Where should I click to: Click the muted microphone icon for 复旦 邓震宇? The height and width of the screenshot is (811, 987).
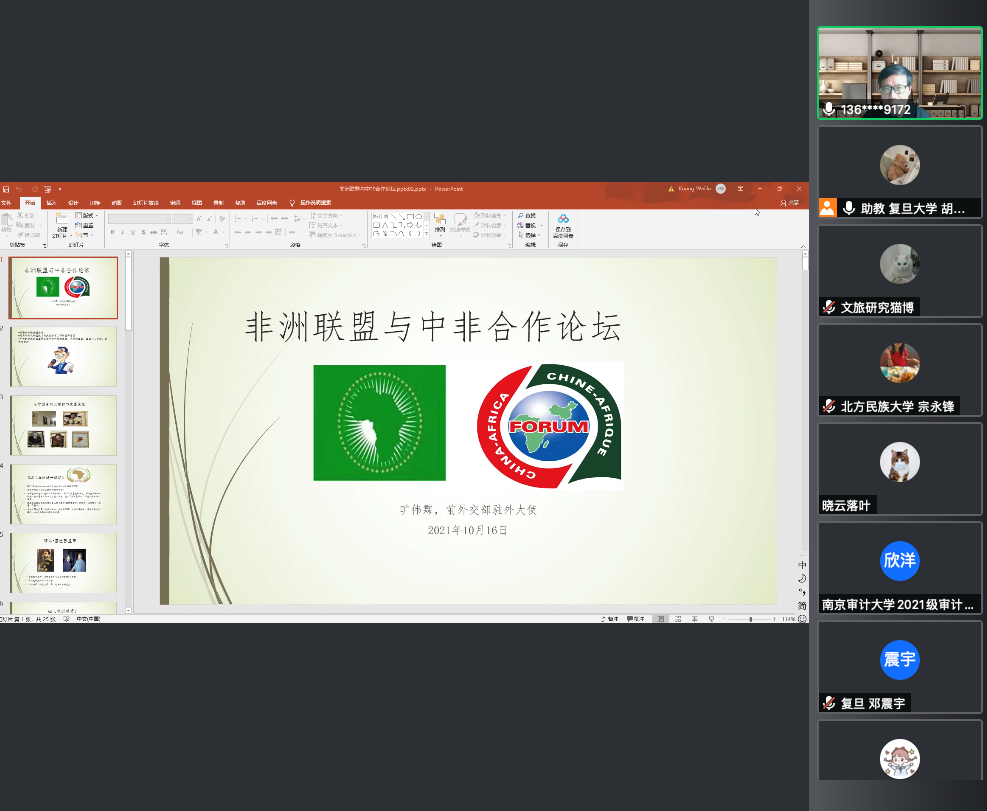coord(829,703)
